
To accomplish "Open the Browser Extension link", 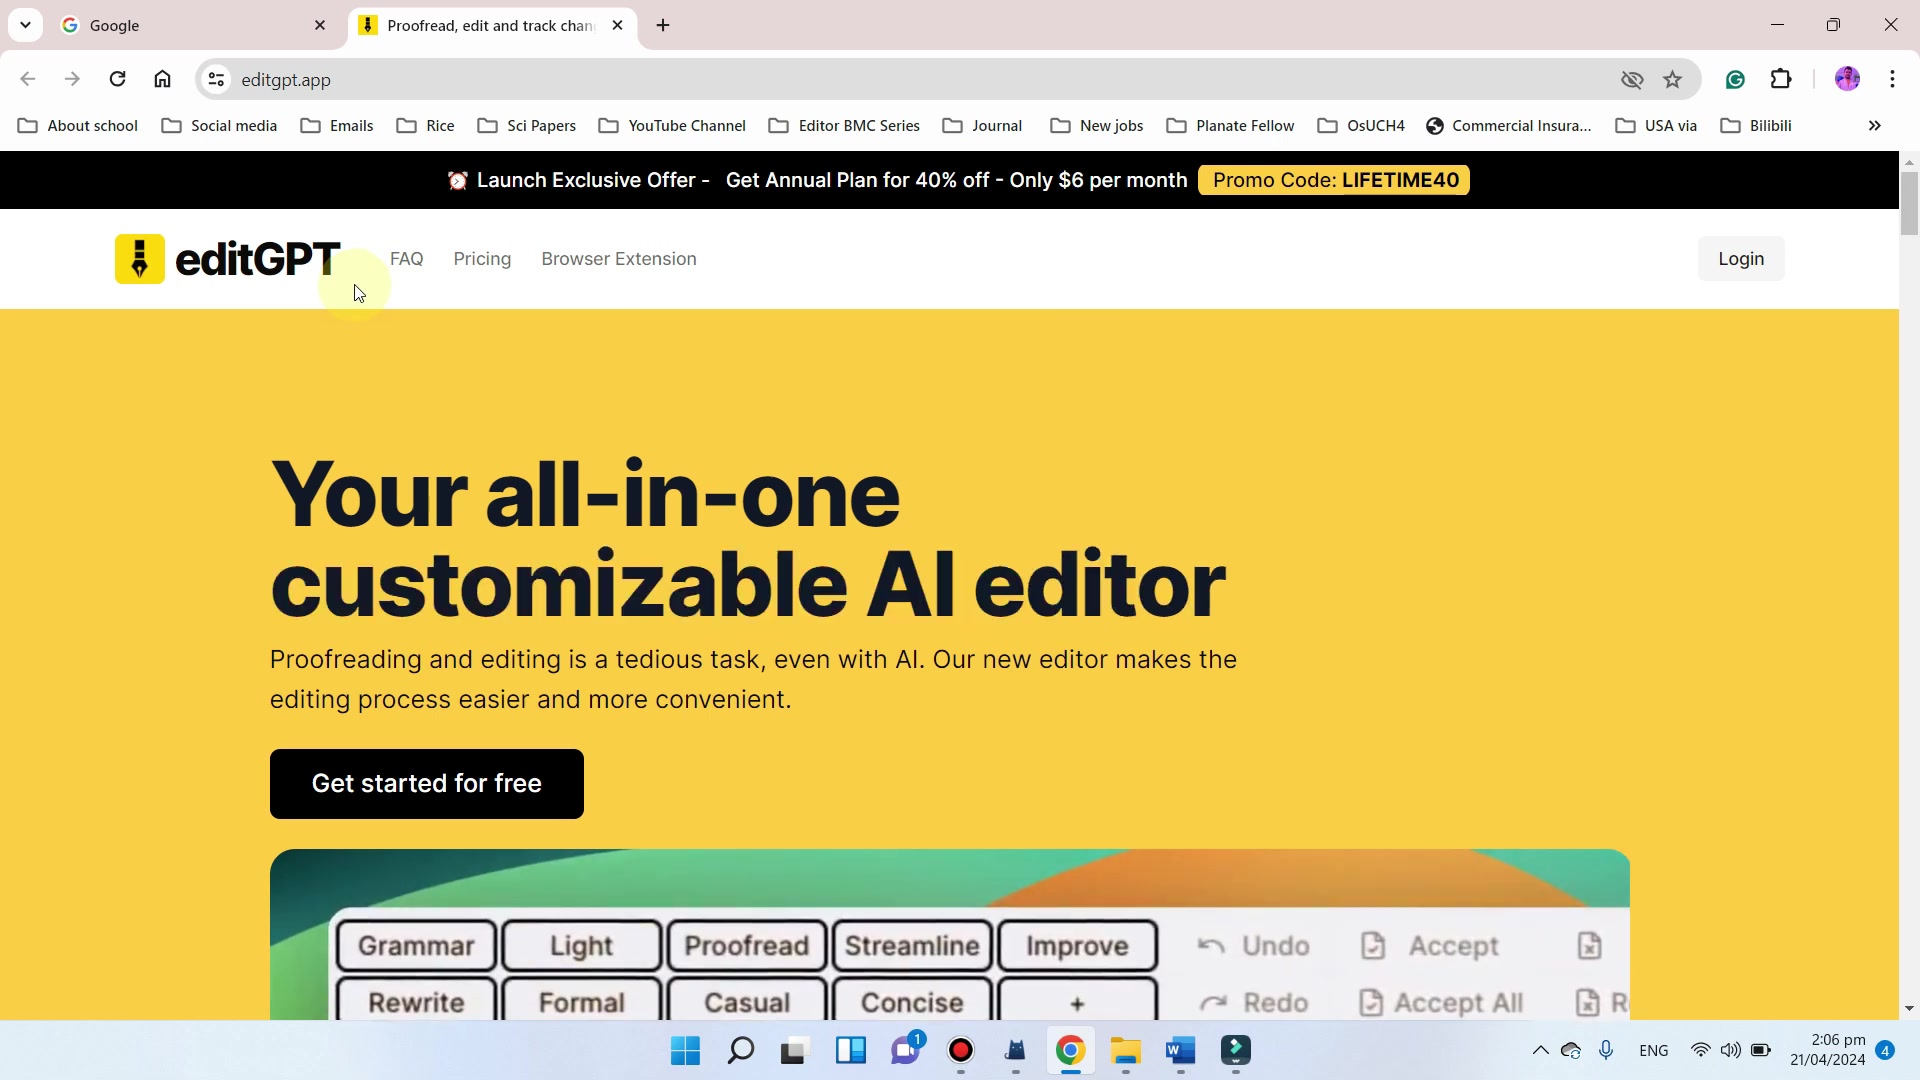I will point(619,259).
